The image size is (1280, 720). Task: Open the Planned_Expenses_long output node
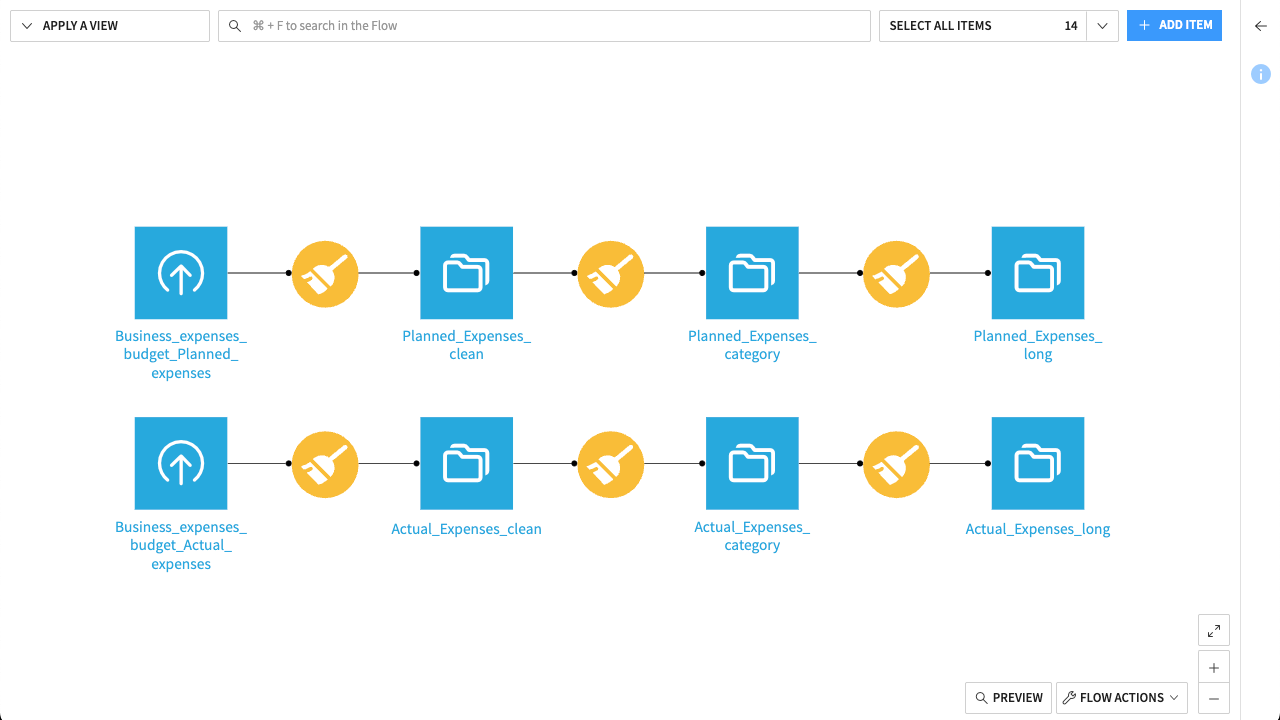tap(1037, 272)
